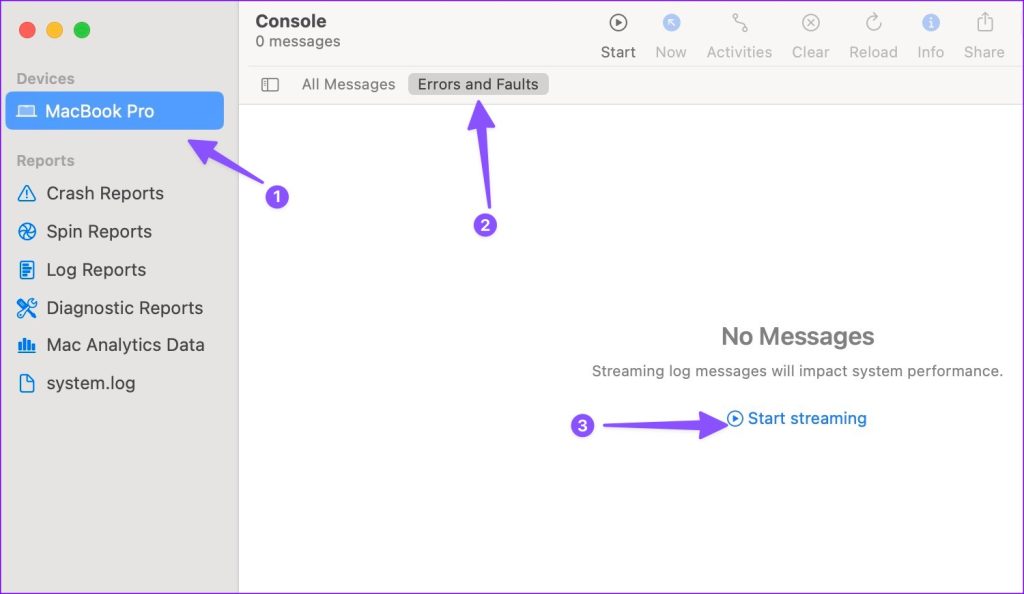Click the Start streaming toolbar icon
Viewport: 1024px width, 594px height.
click(618, 23)
